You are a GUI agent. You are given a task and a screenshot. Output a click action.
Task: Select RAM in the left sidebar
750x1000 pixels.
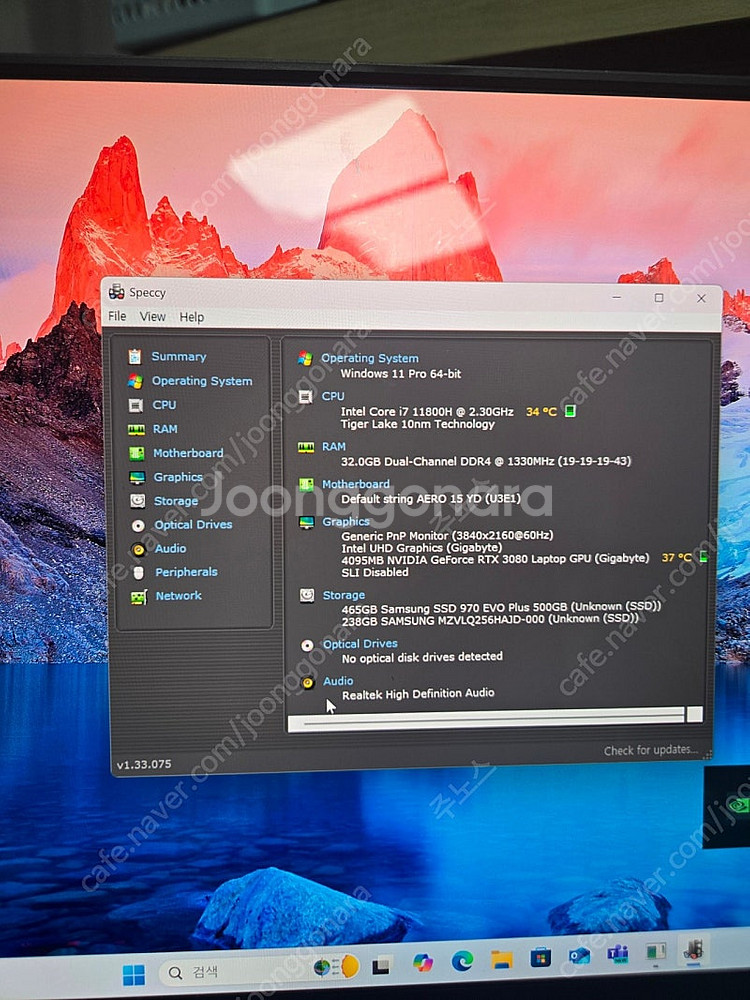click(165, 429)
